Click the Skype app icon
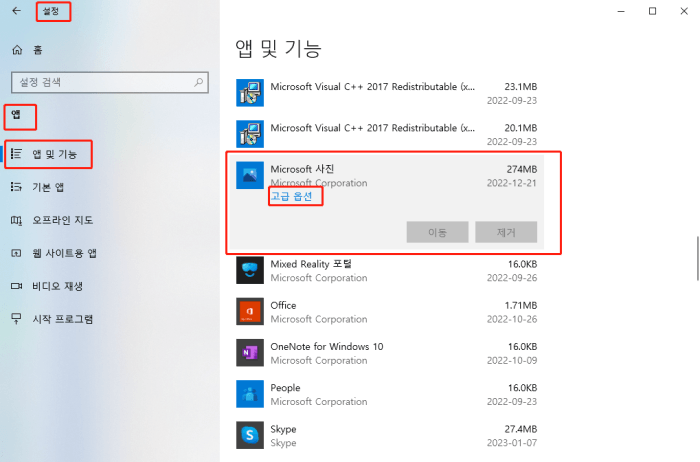Image resolution: width=700 pixels, height=462 pixels. click(x=250, y=435)
